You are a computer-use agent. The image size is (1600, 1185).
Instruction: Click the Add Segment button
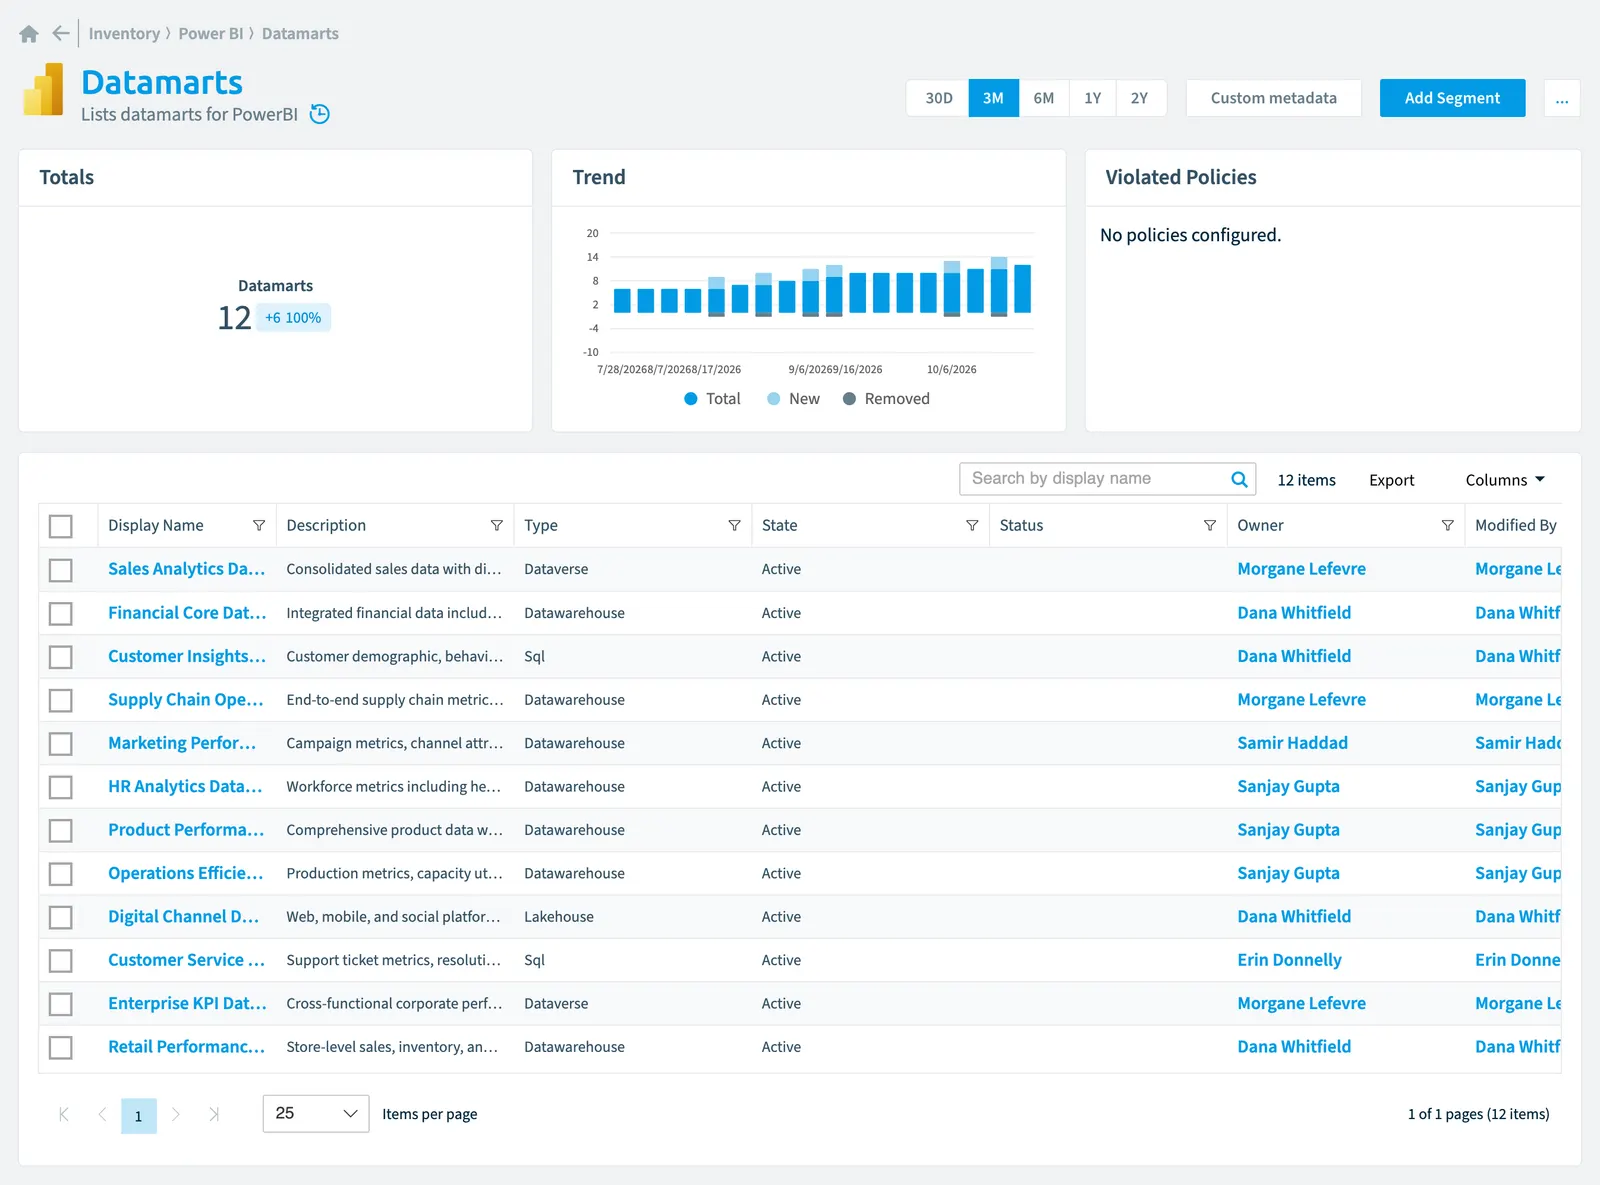1452,98
